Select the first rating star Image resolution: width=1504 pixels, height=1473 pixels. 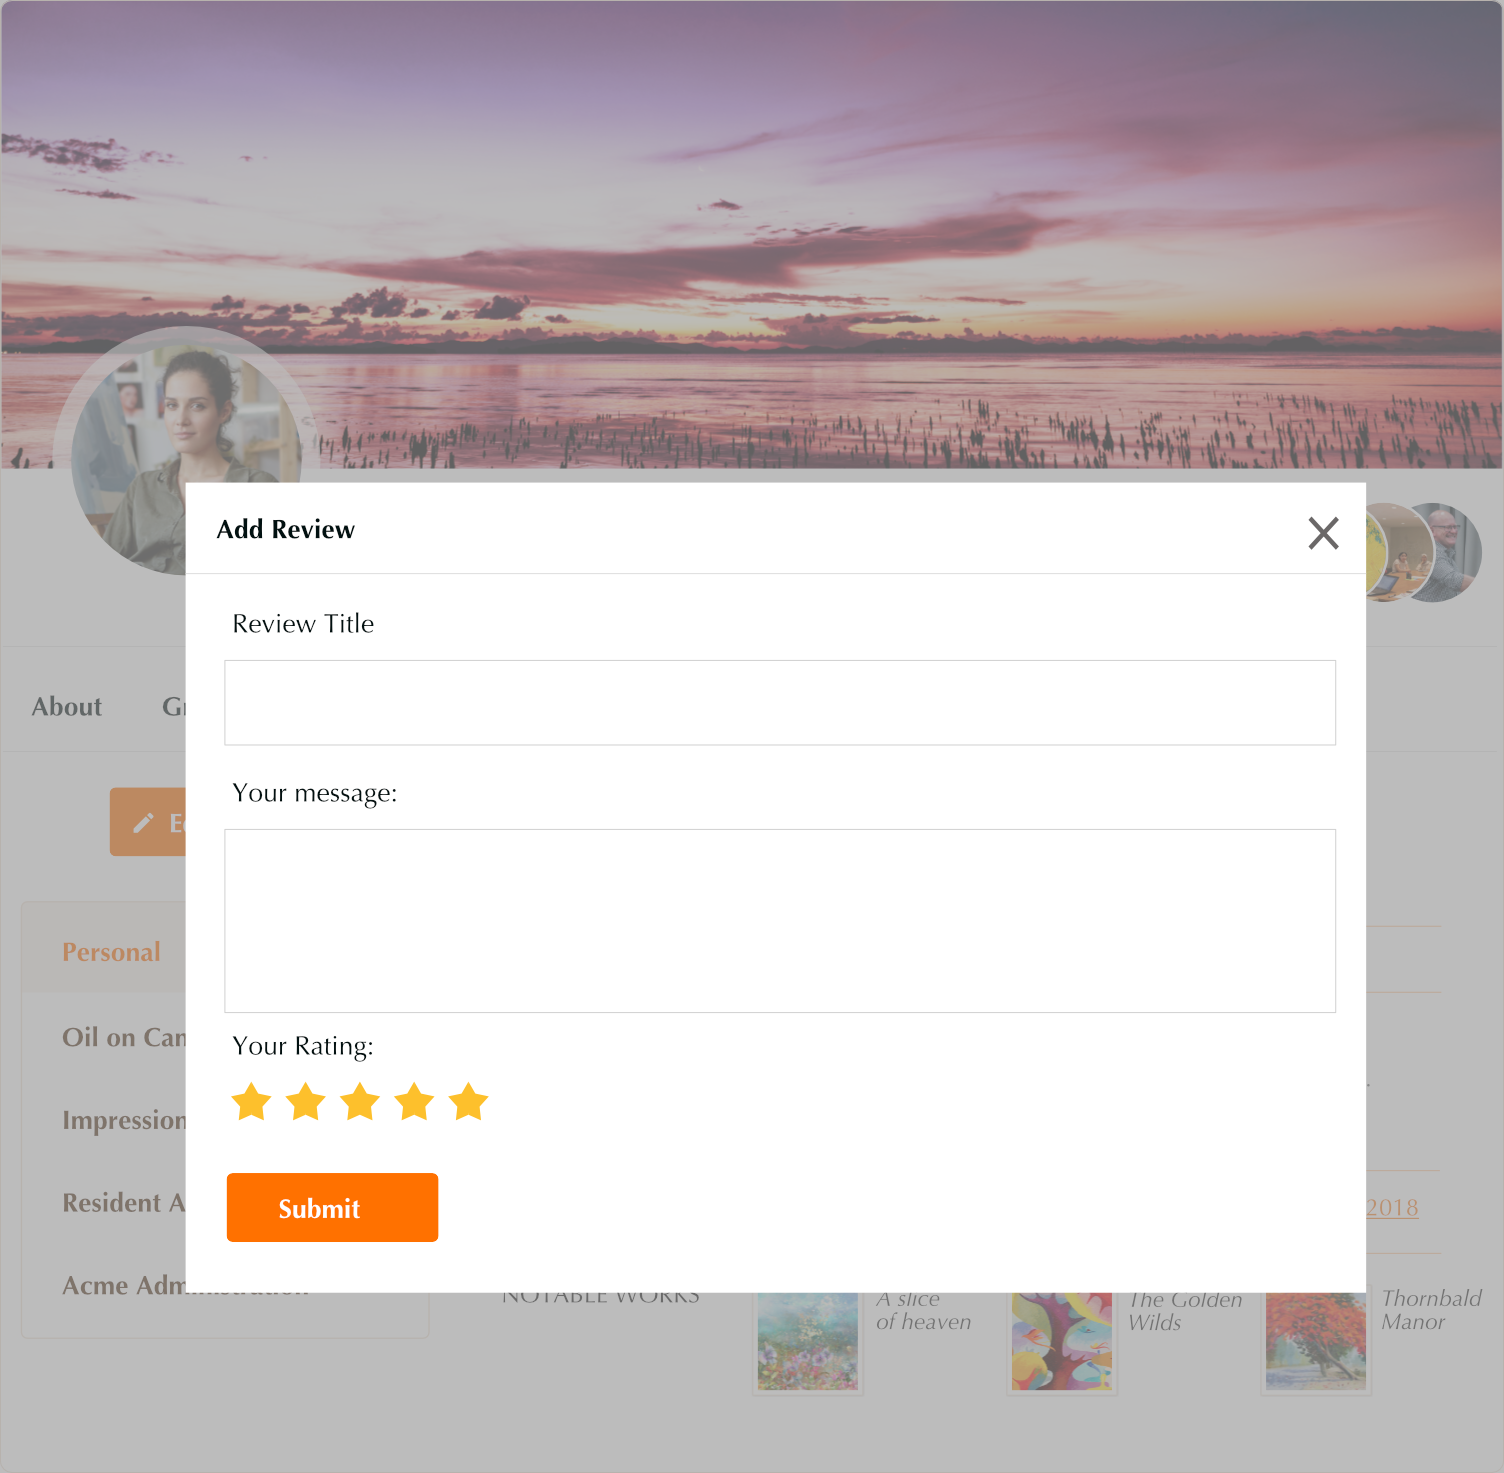click(251, 1102)
